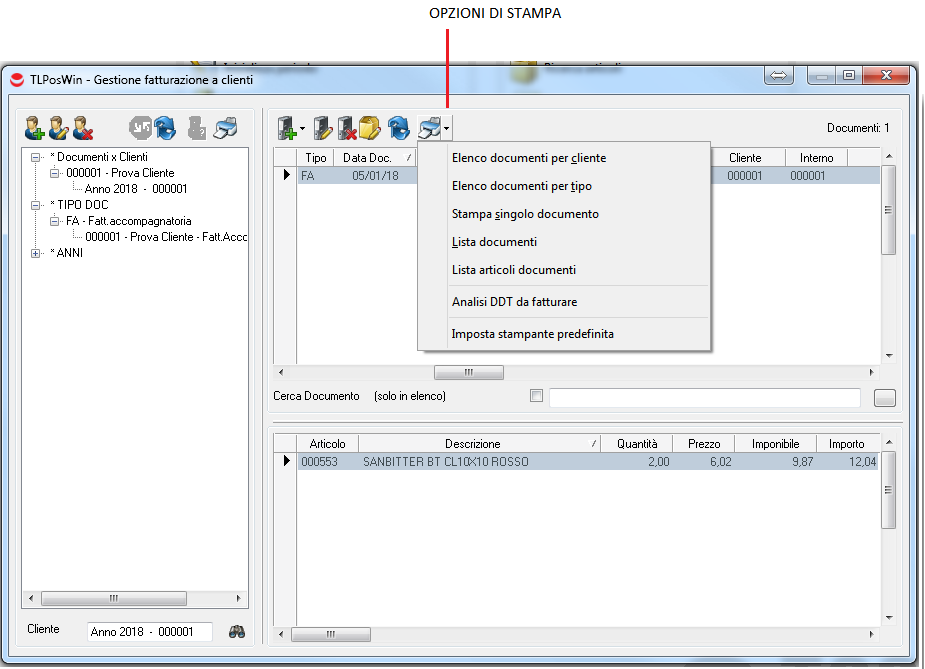Collapse the Documenti x Clienti tree node
This screenshot has width=925, height=669.
click(x=37, y=157)
